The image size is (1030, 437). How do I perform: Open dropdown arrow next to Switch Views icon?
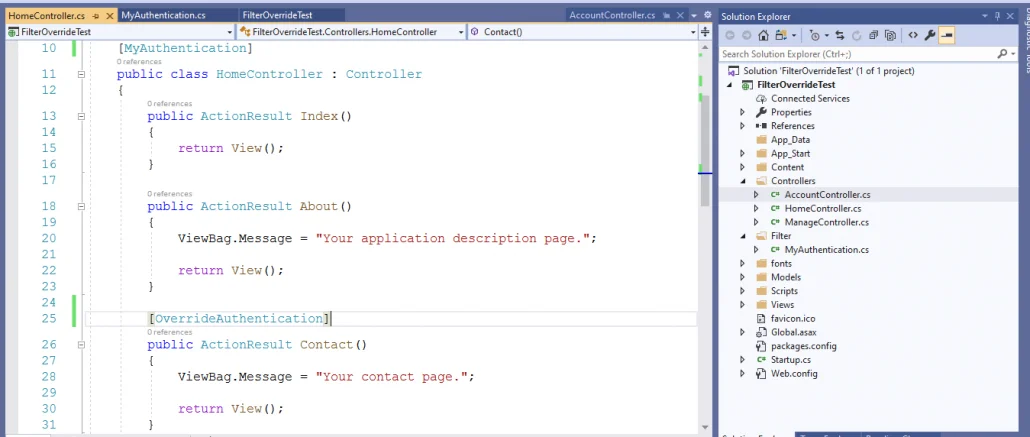794,35
